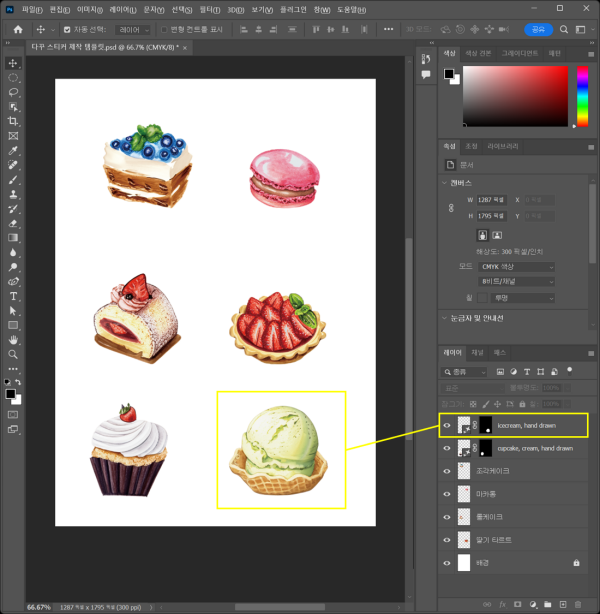The height and width of the screenshot is (614, 600).
Task: Click the Home icon in options bar
Action: 18,29
